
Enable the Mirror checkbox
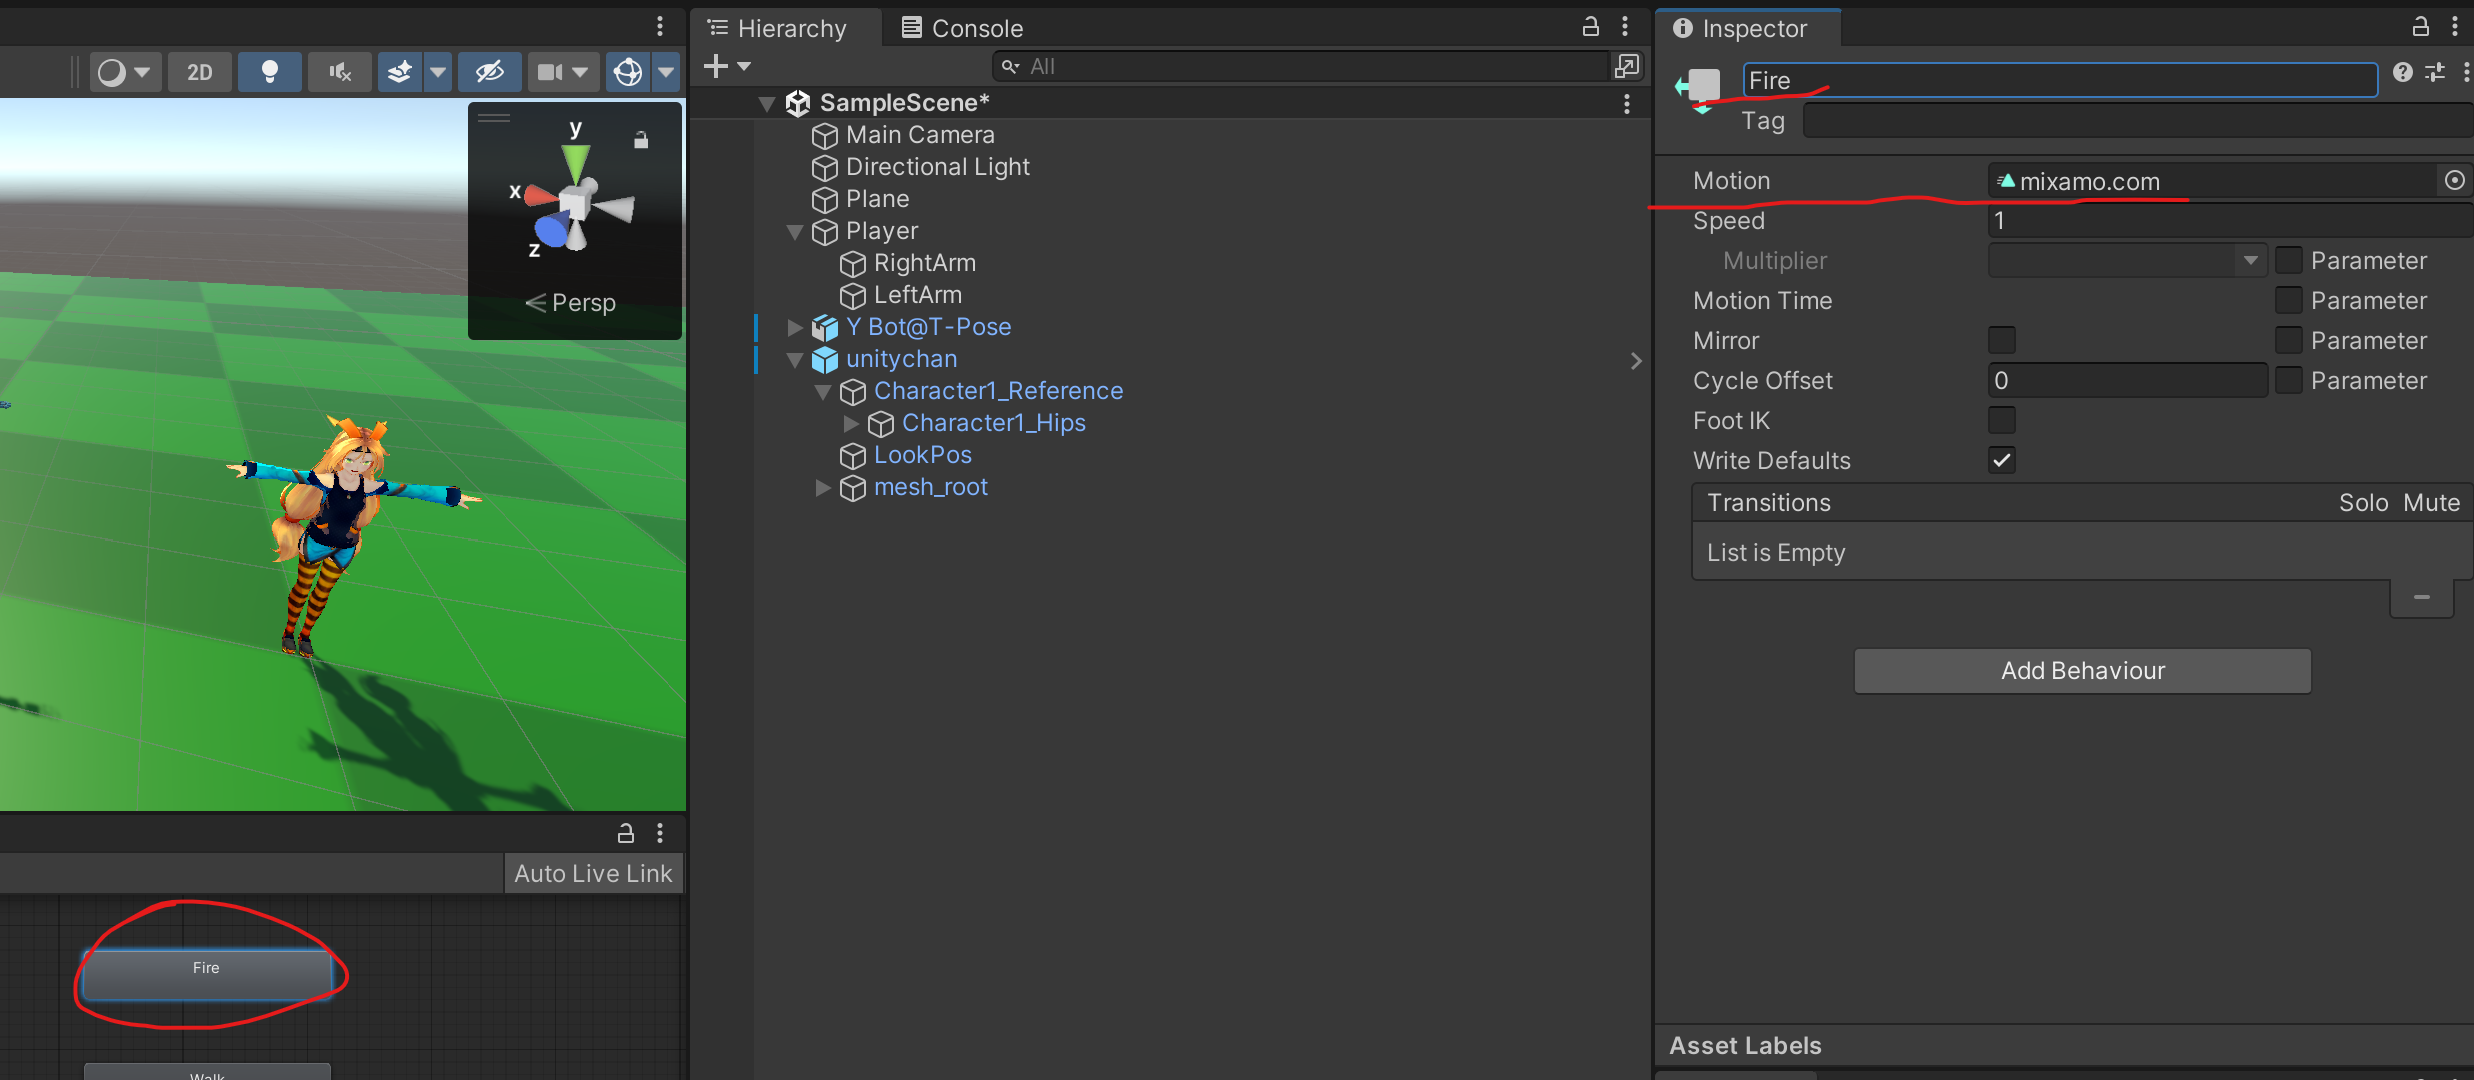coord(2001,340)
